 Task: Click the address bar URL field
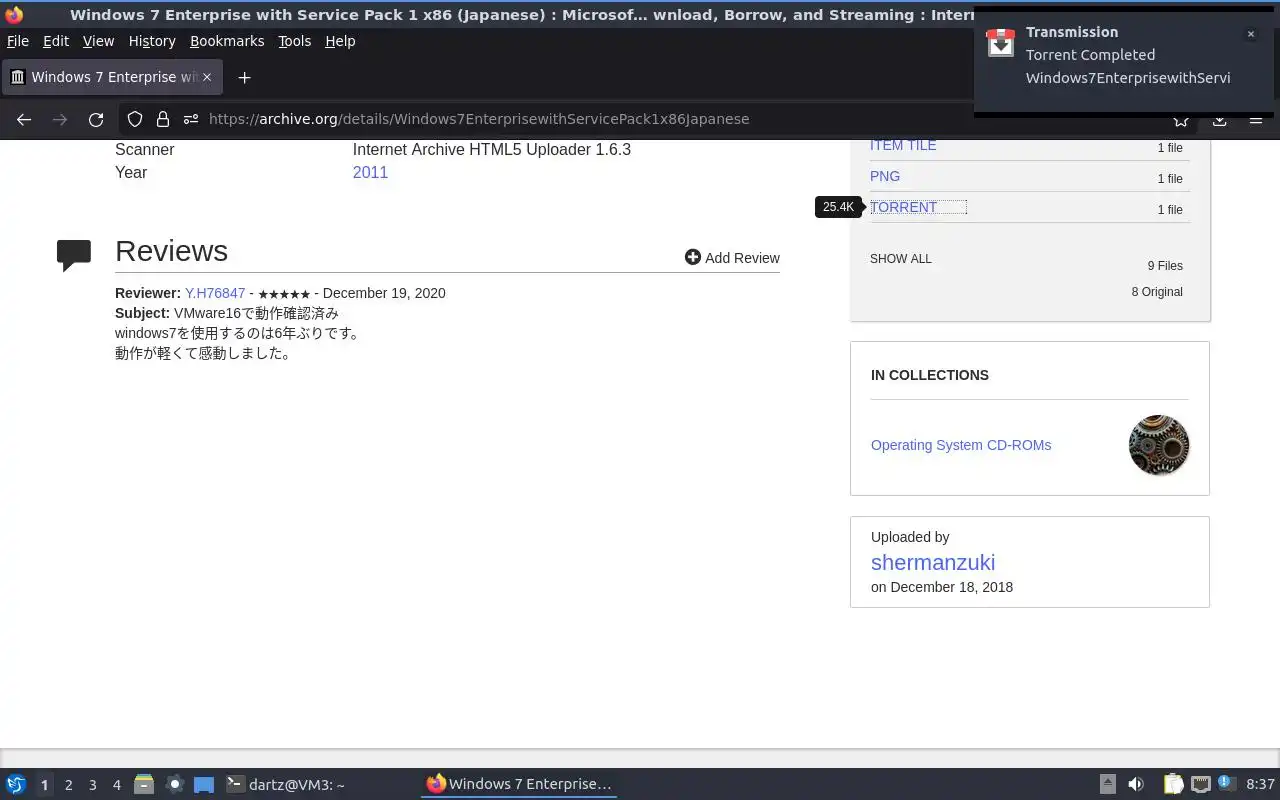[x=660, y=119]
